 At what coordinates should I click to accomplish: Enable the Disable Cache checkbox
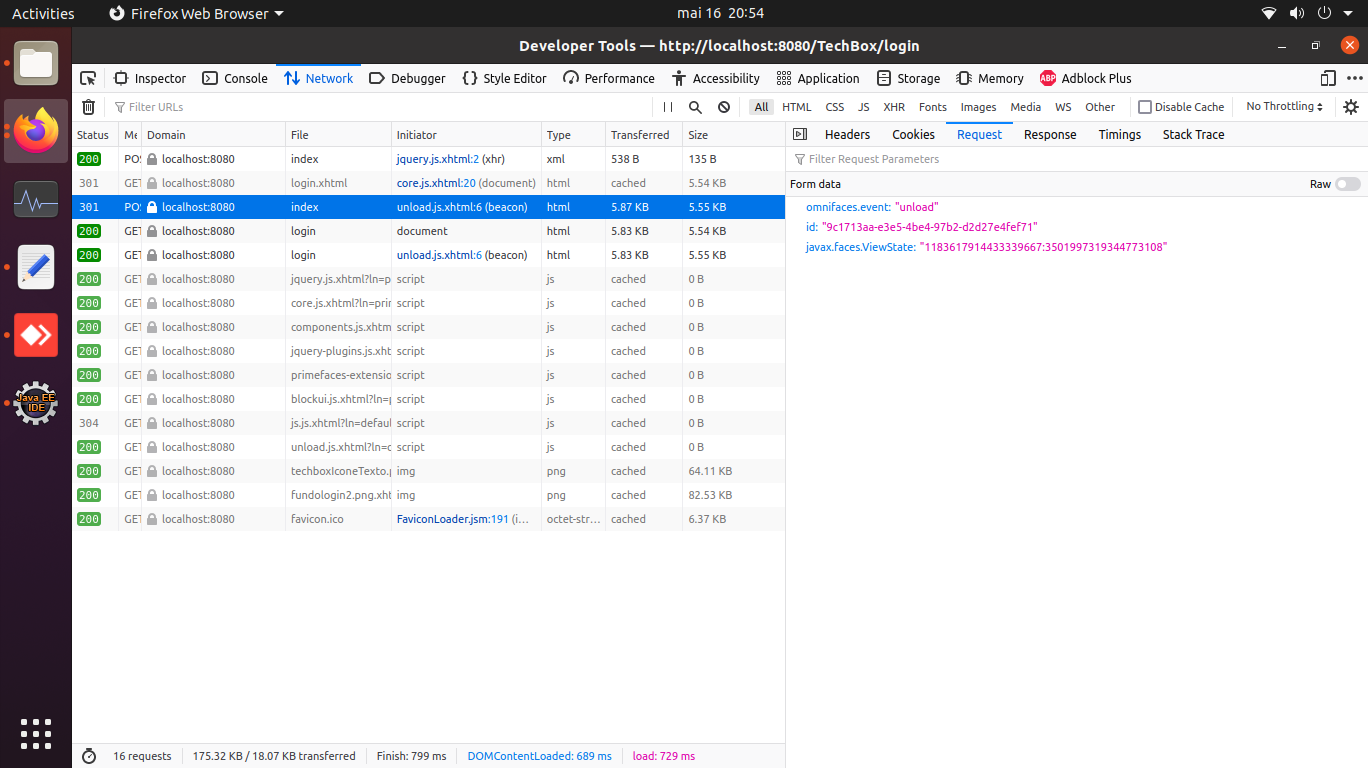point(1144,107)
